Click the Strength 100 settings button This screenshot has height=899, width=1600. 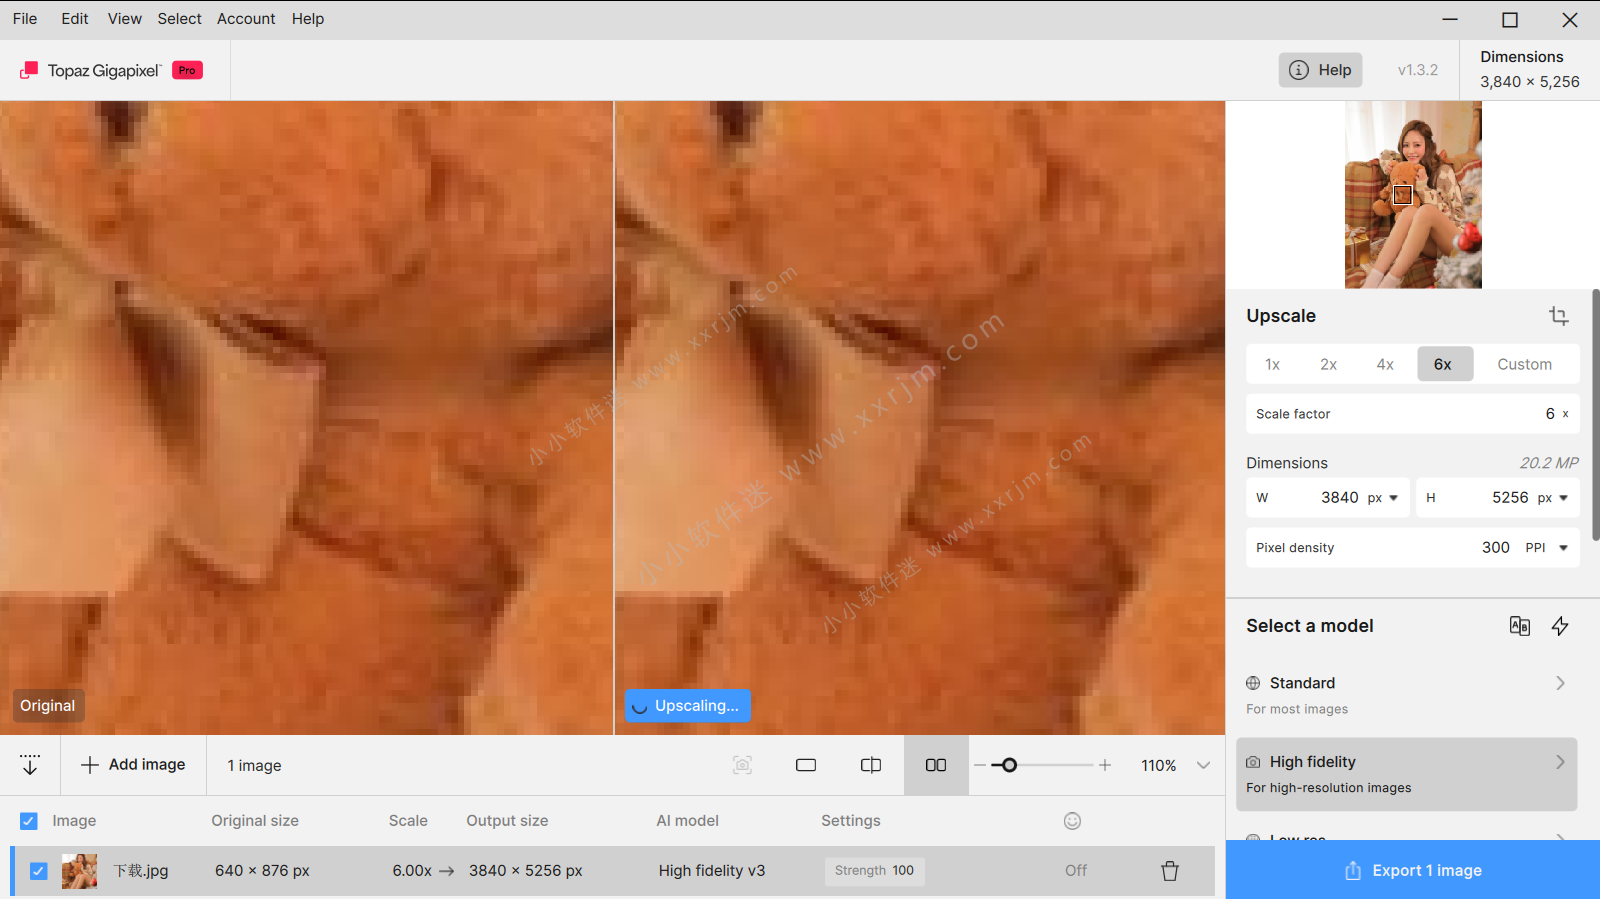[875, 871]
